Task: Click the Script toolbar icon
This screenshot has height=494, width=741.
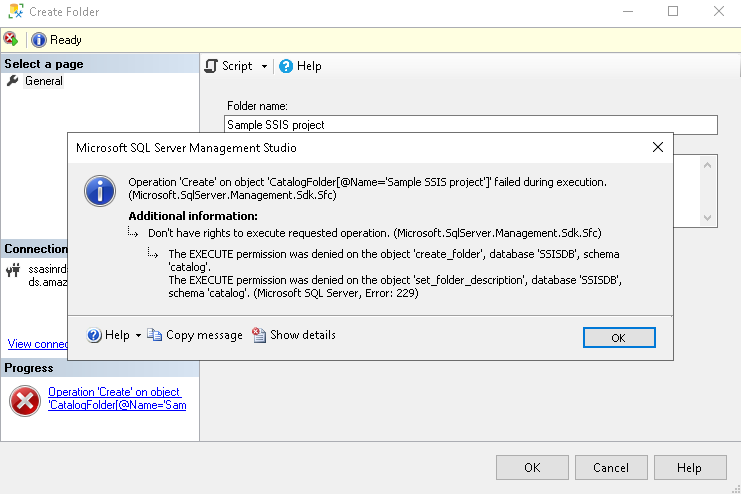Action: coord(211,66)
